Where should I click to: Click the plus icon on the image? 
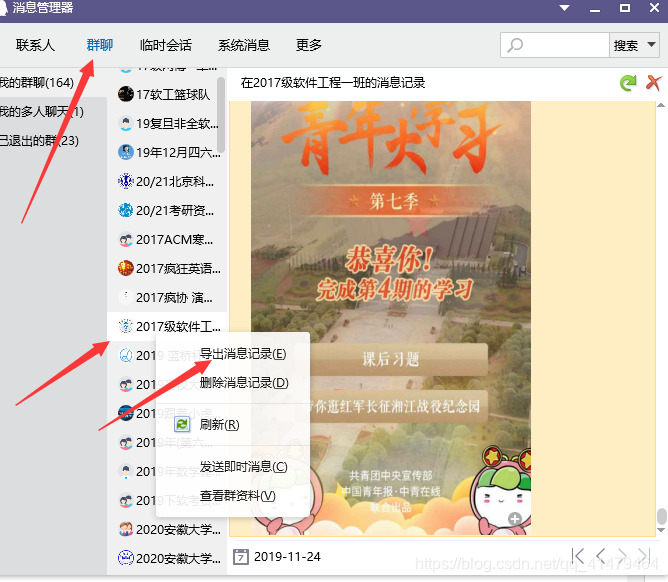515,519
